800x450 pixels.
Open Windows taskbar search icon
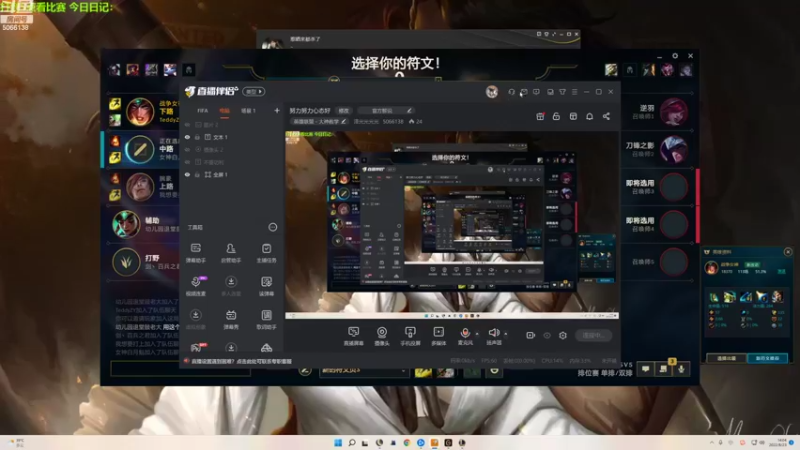point(352,443)
